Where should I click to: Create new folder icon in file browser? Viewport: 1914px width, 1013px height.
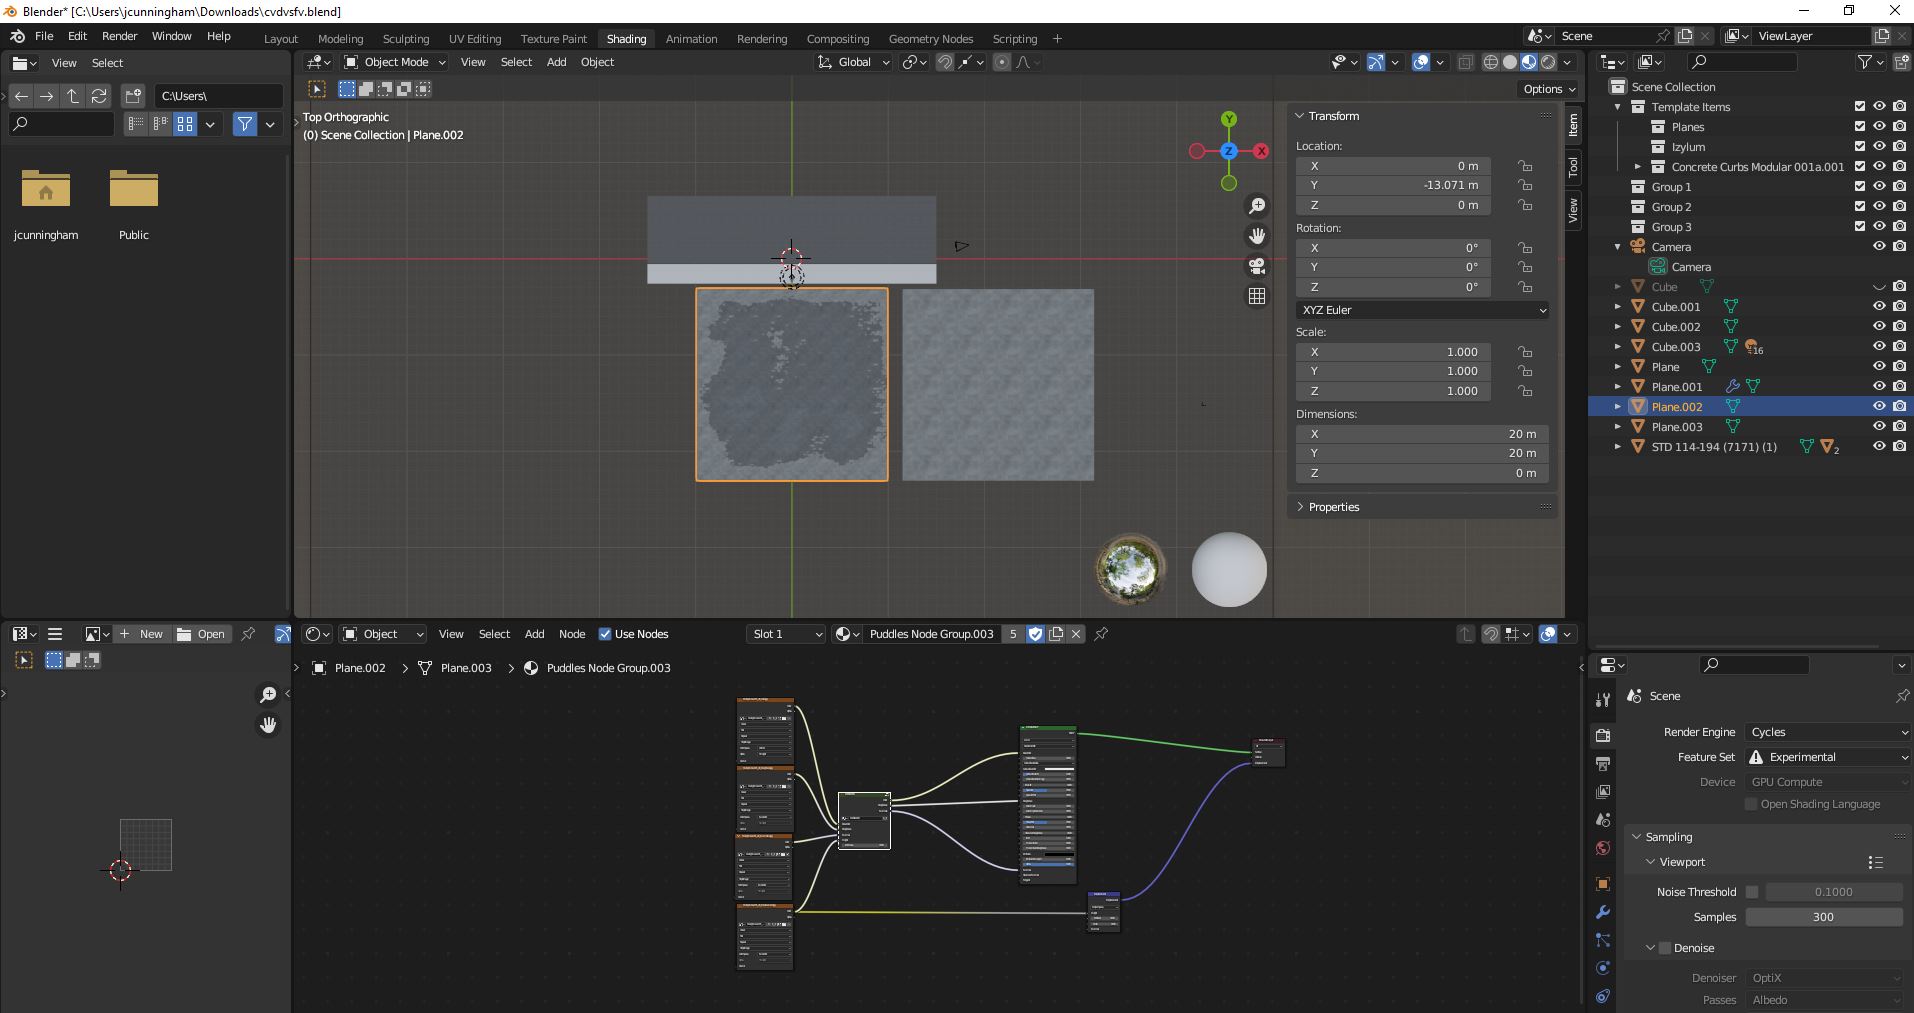point(133,96)
